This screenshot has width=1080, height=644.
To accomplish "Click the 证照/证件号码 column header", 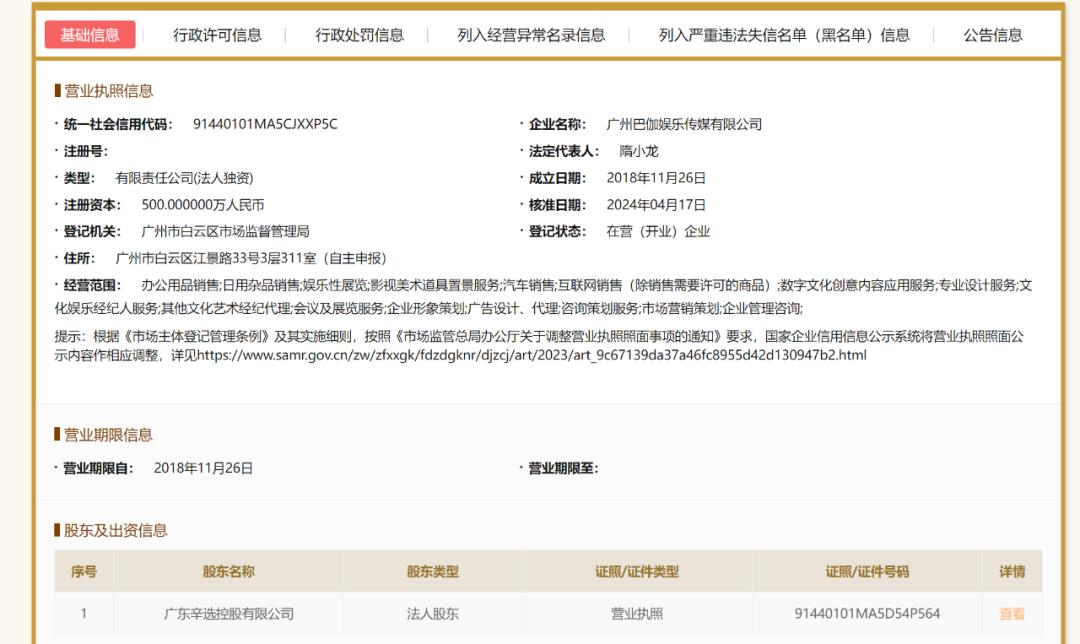I will coord(867,572).
